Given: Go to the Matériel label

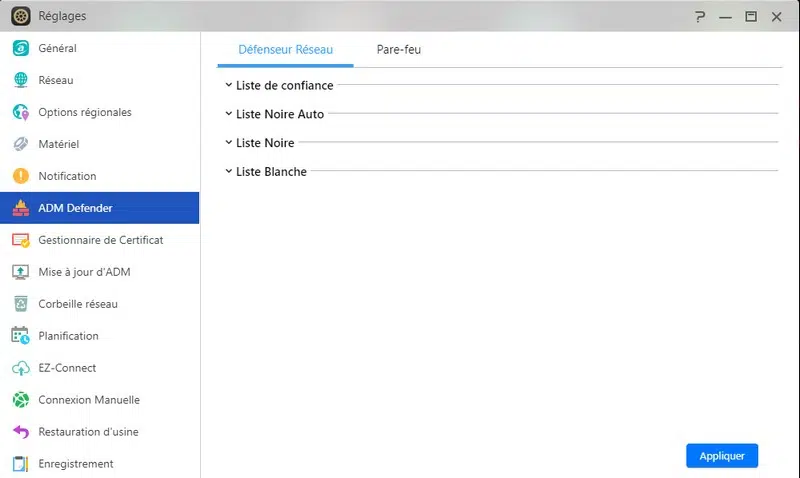Looking at the screenshot, I should click(x=59, y=144).
